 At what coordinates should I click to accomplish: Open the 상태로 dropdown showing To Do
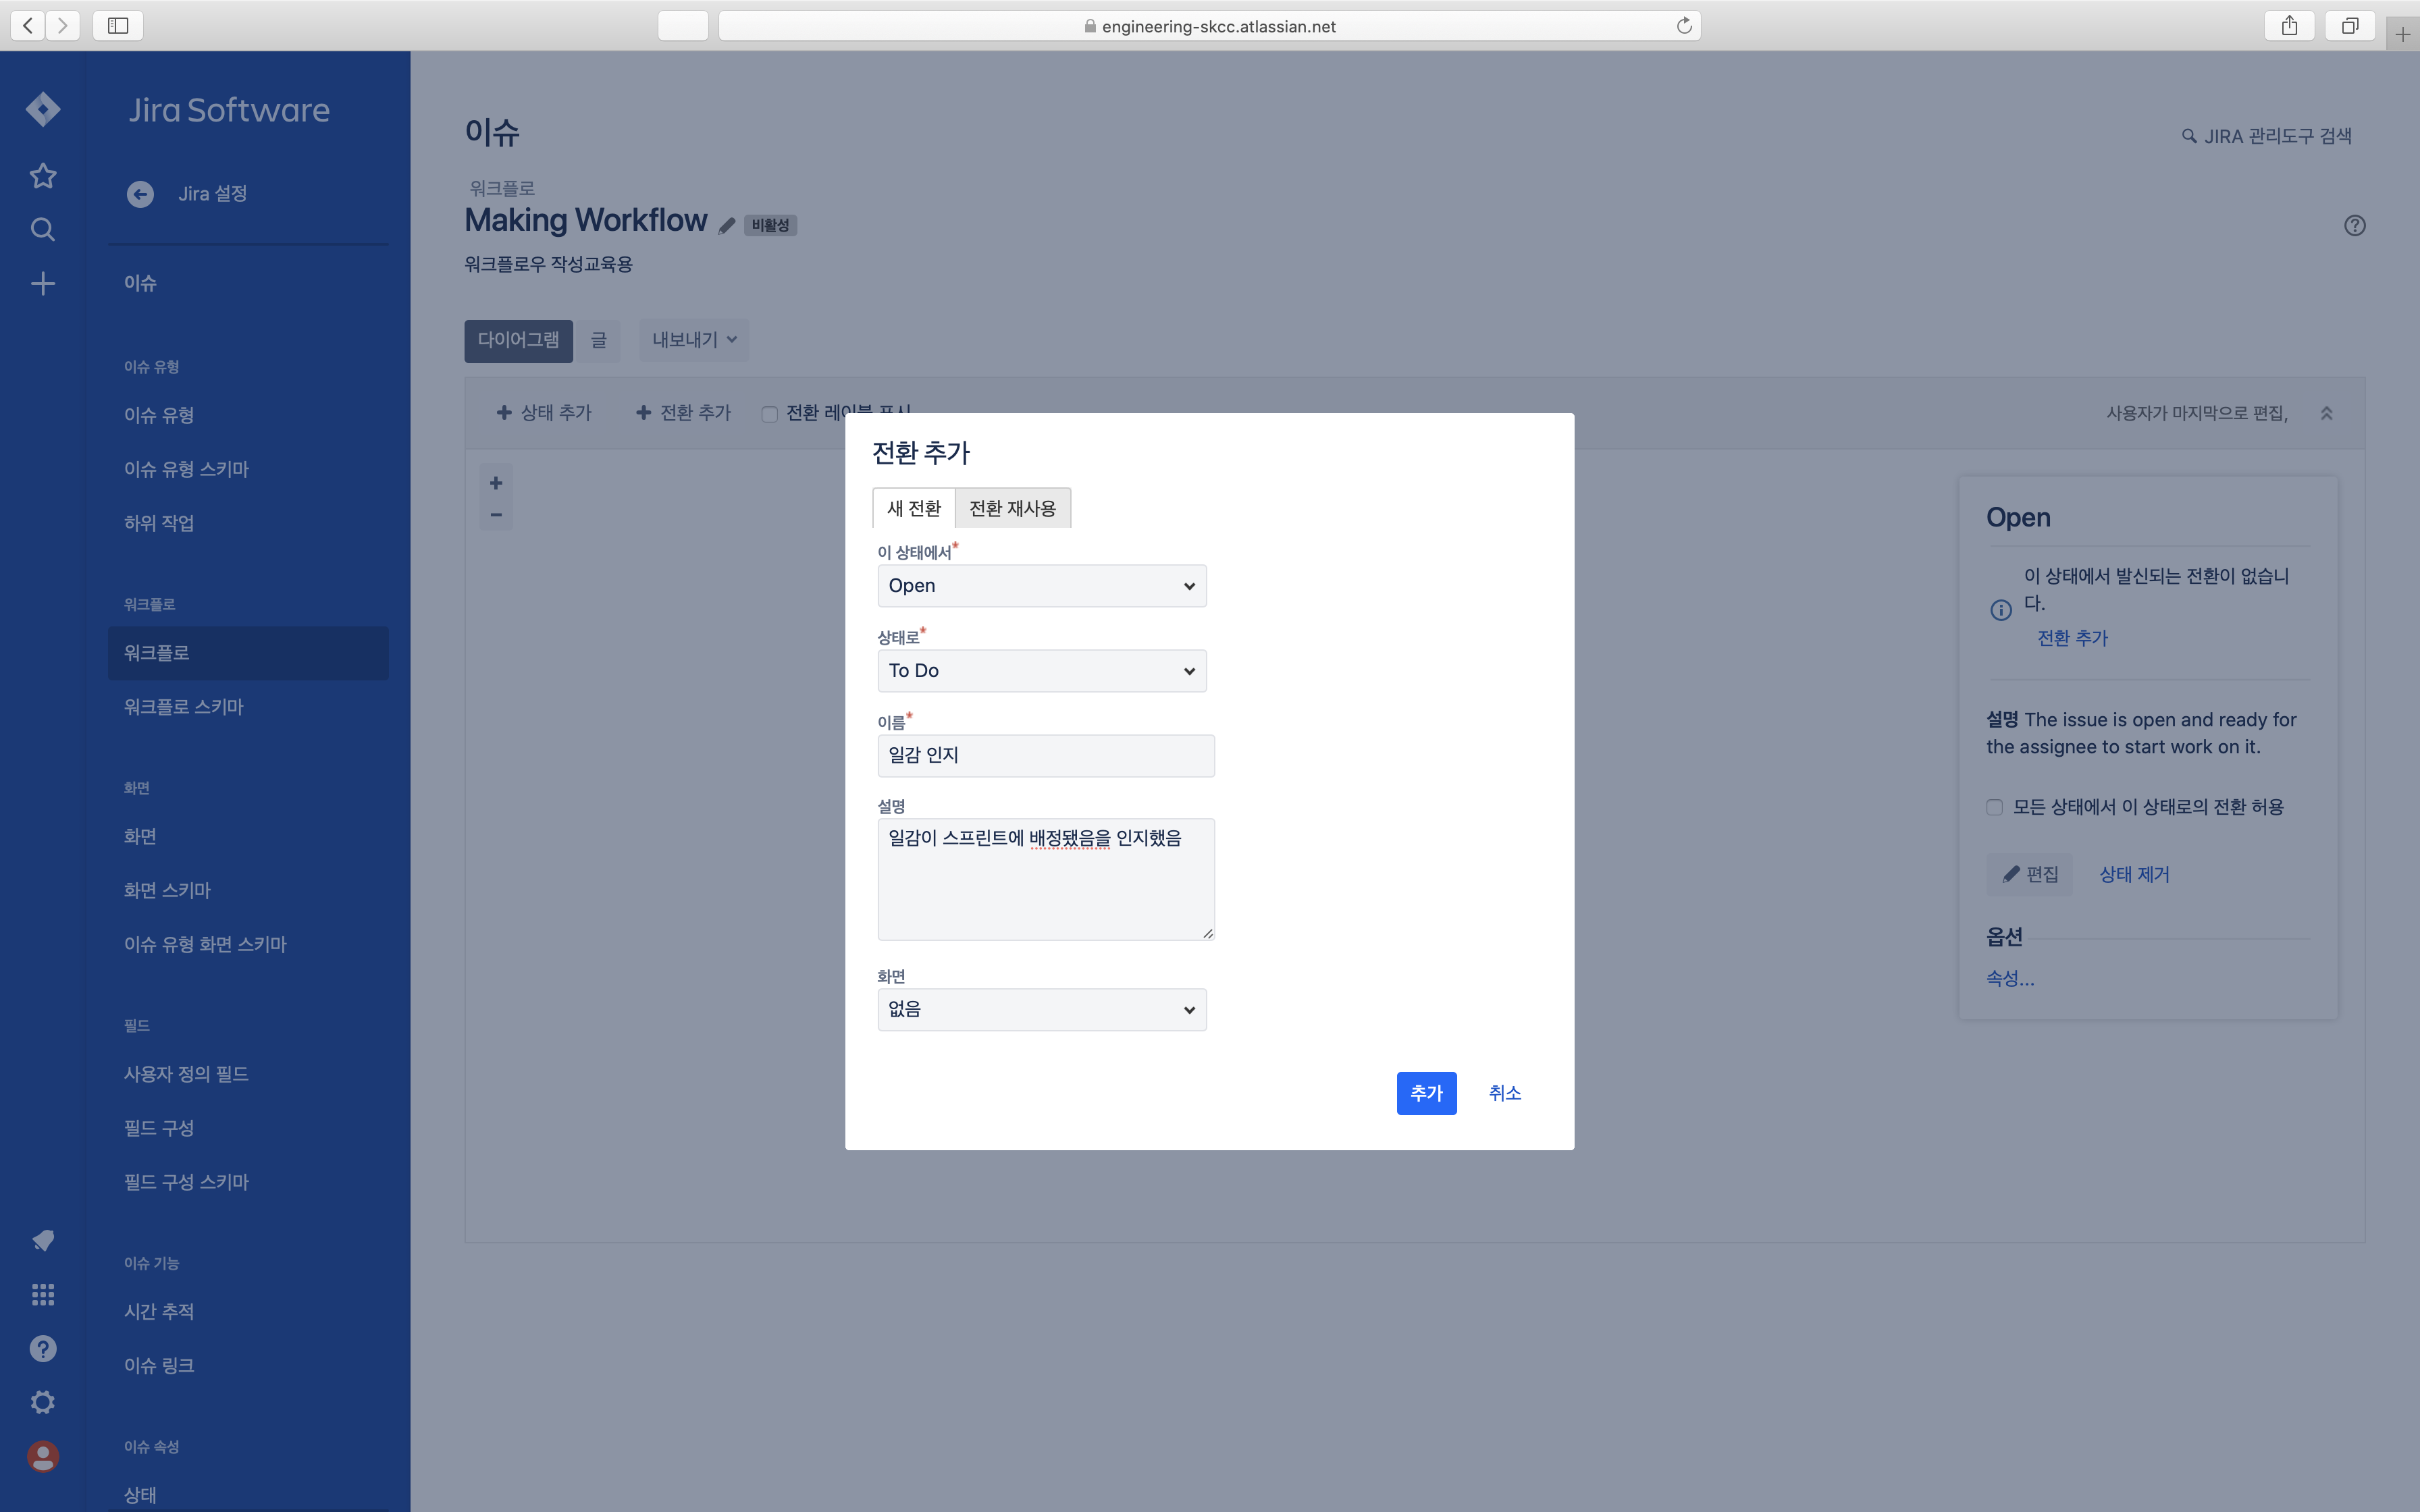pos(1041,671)
